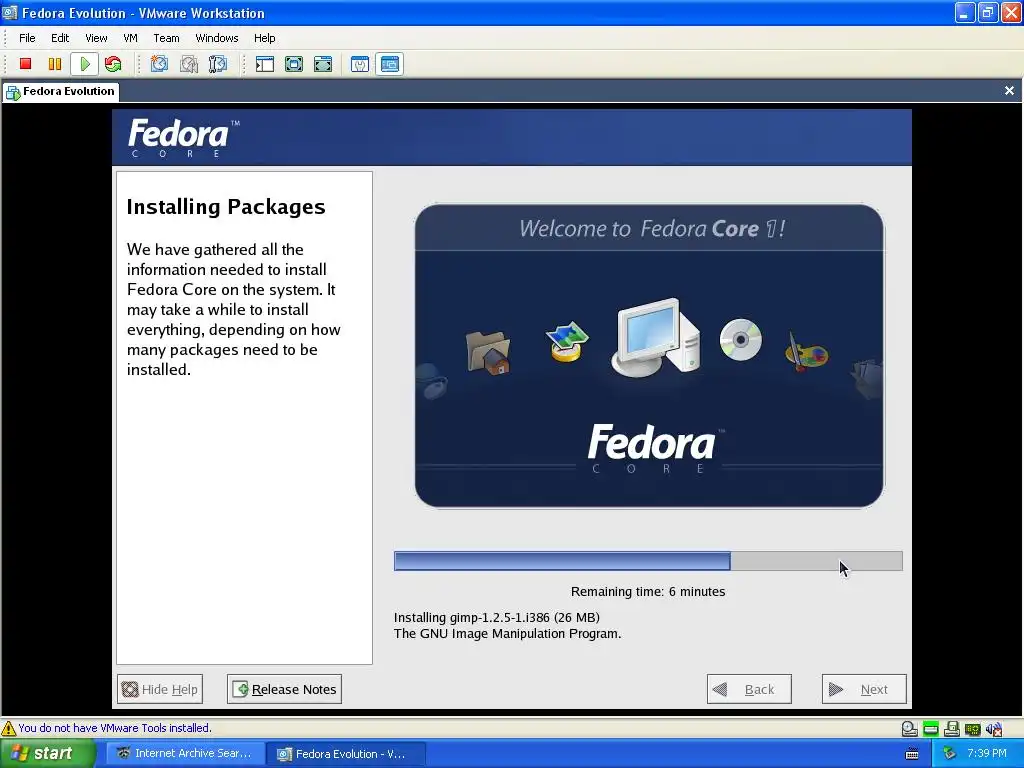Screen dimensions: 1024x768
Task: Click the paint palette icon in banner
Action: click(x=806, y=353)
